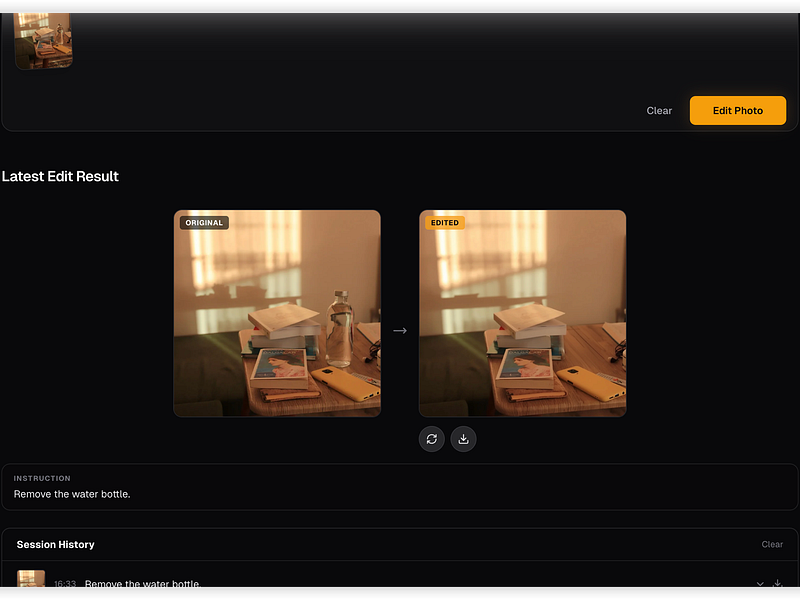View the ORIGINAL image preview
This screenshot has height=600, width=800.
tap(277, 313)
